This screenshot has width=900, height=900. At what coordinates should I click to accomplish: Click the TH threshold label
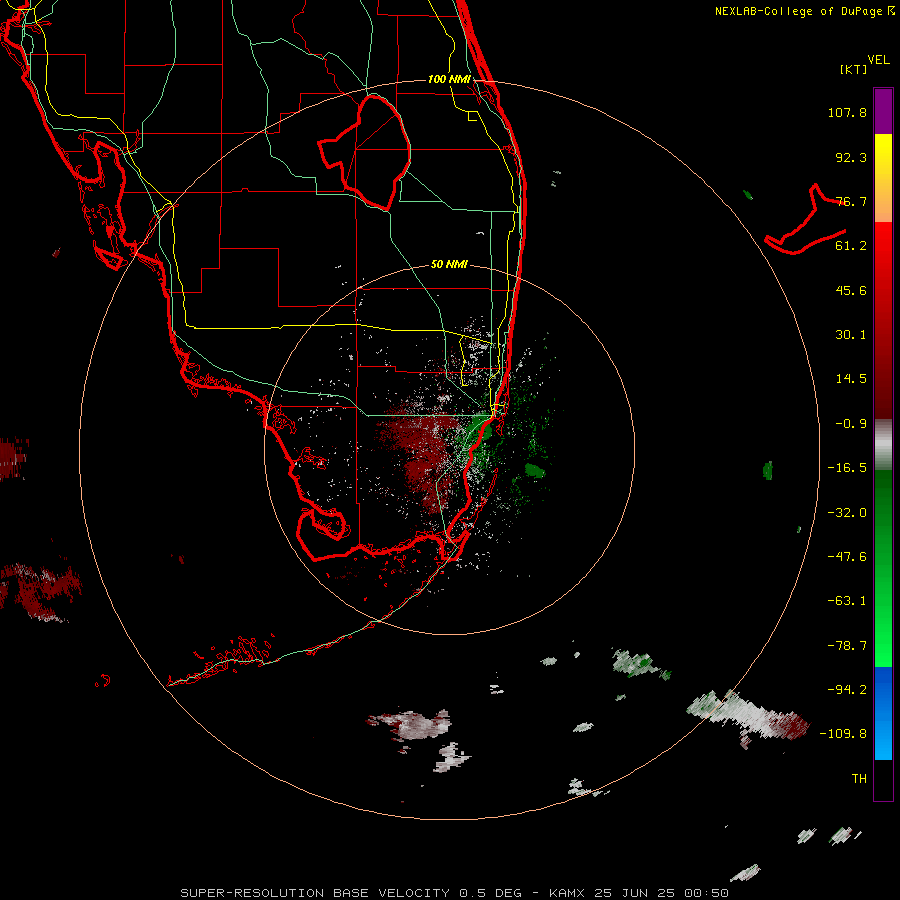coord(859,779)
